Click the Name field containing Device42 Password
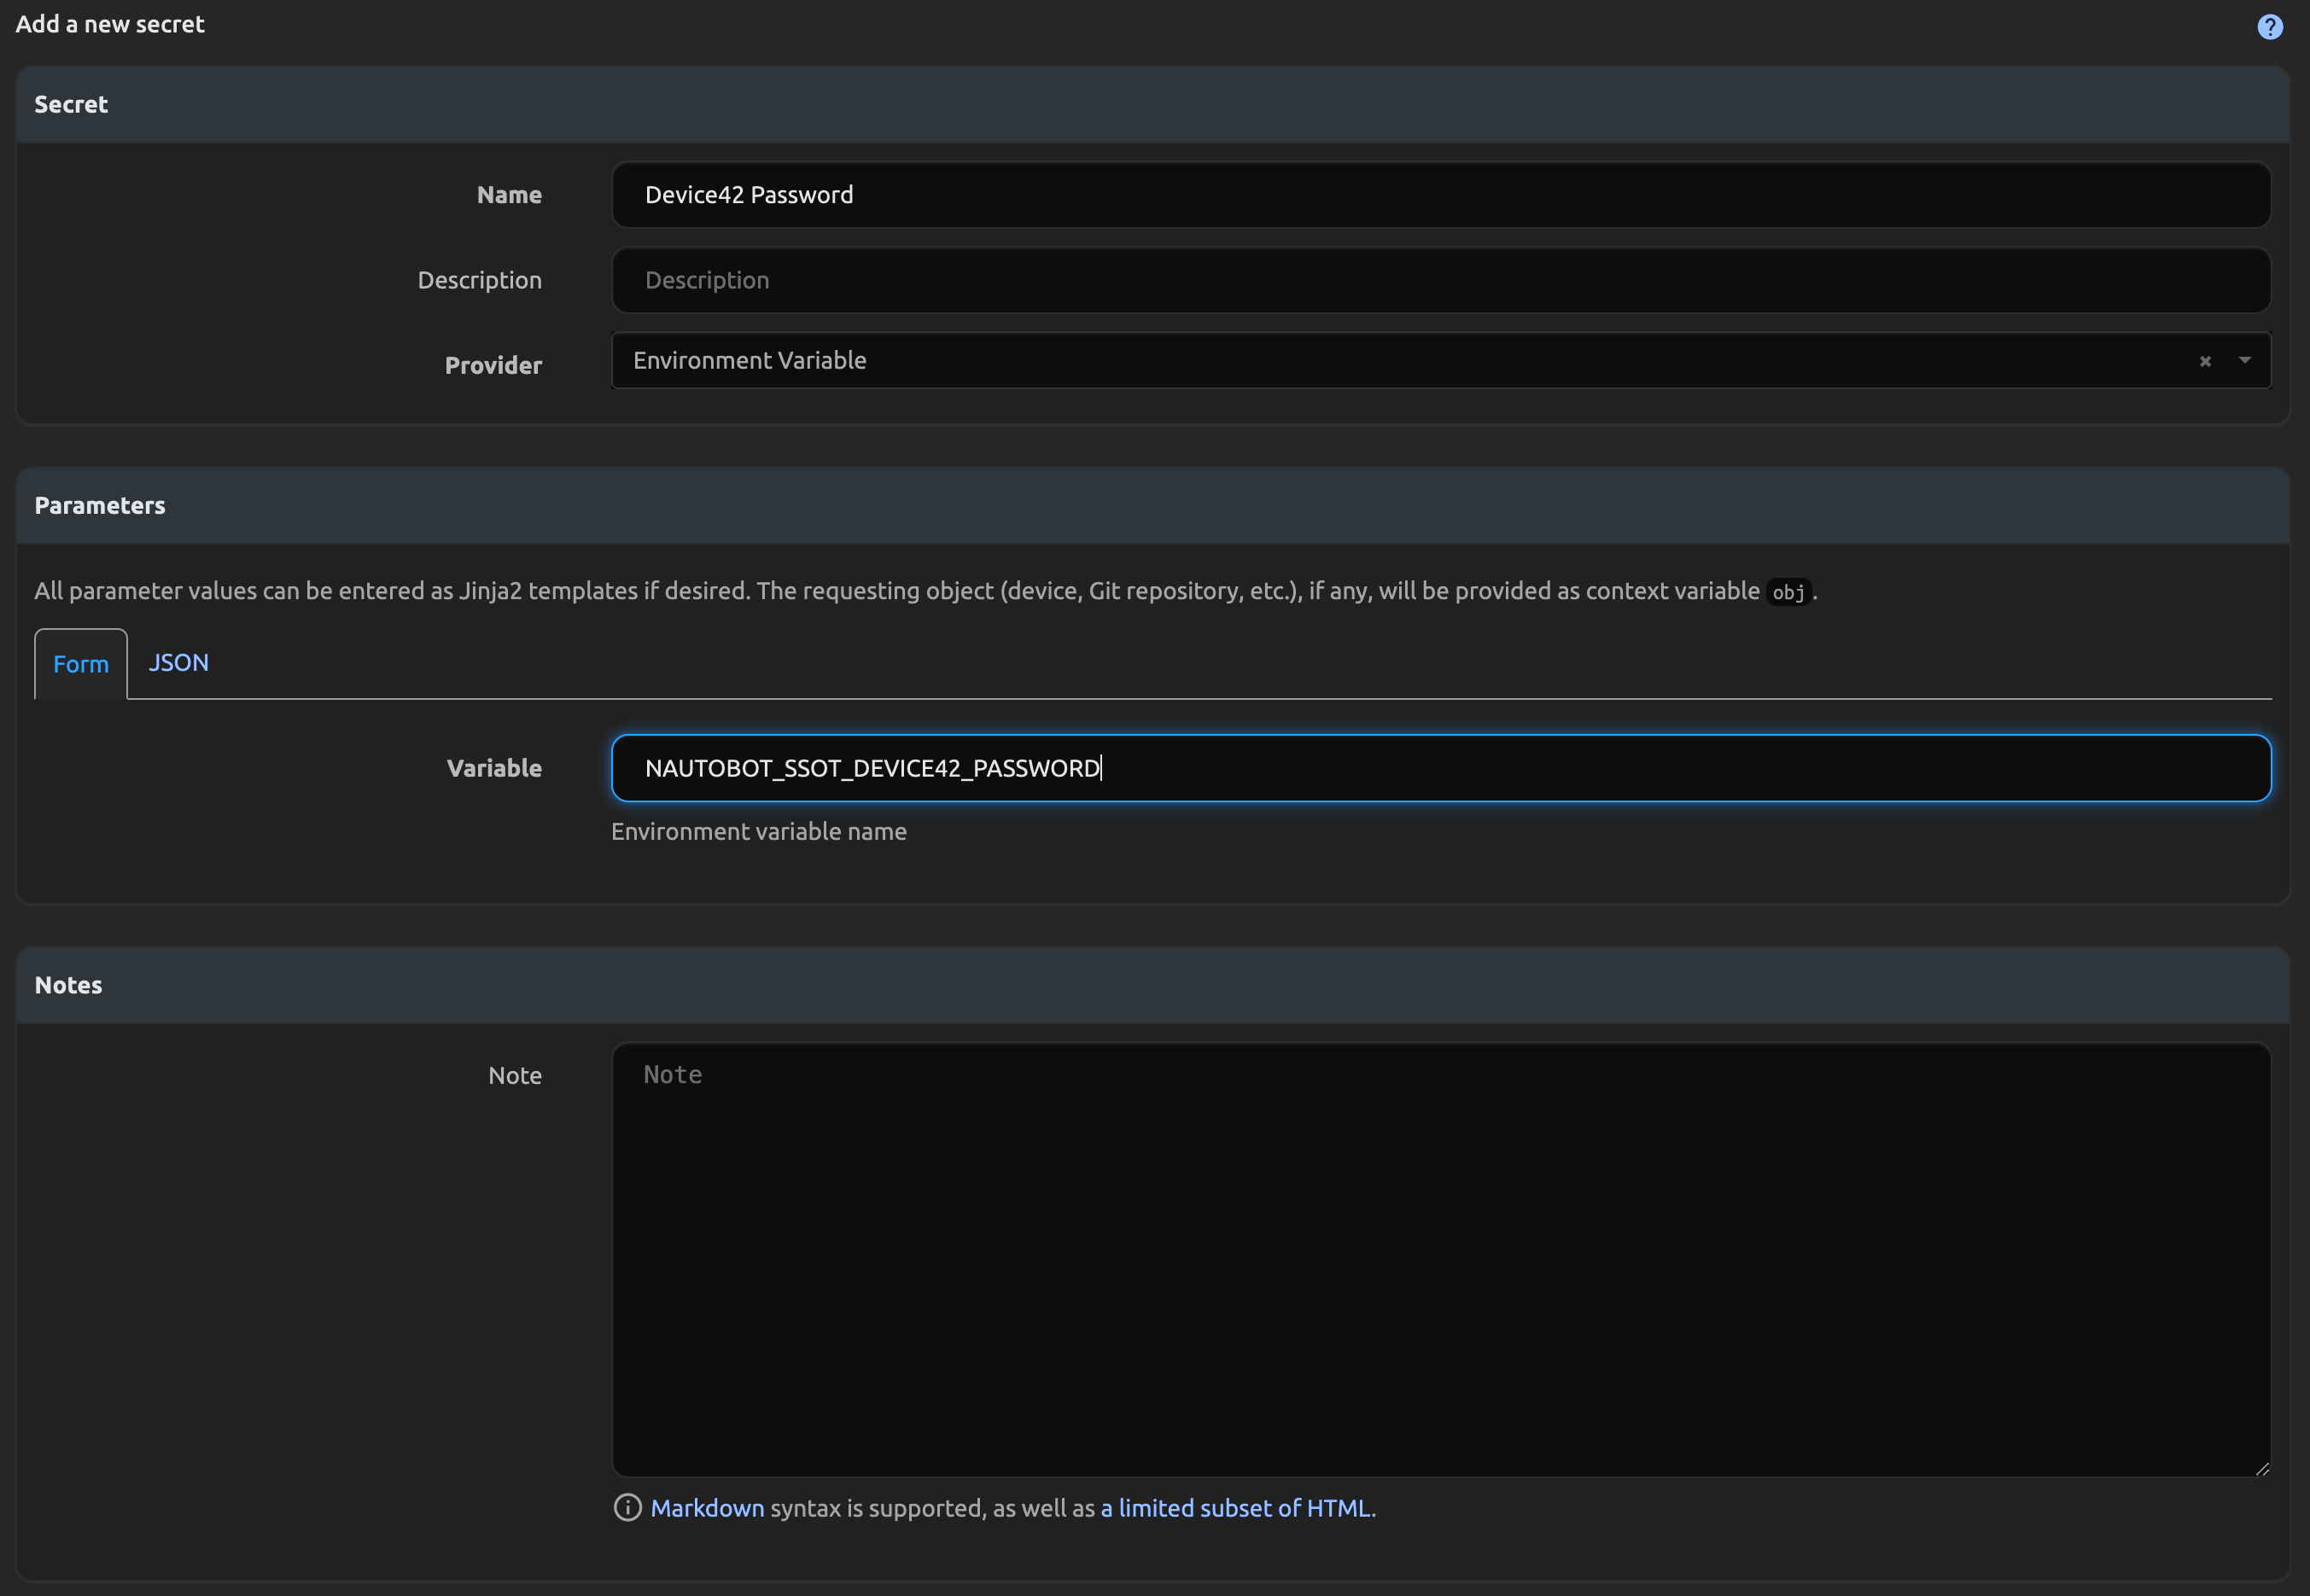The width and height of the screenshot is (2310, 1596). click(1440, 195)
